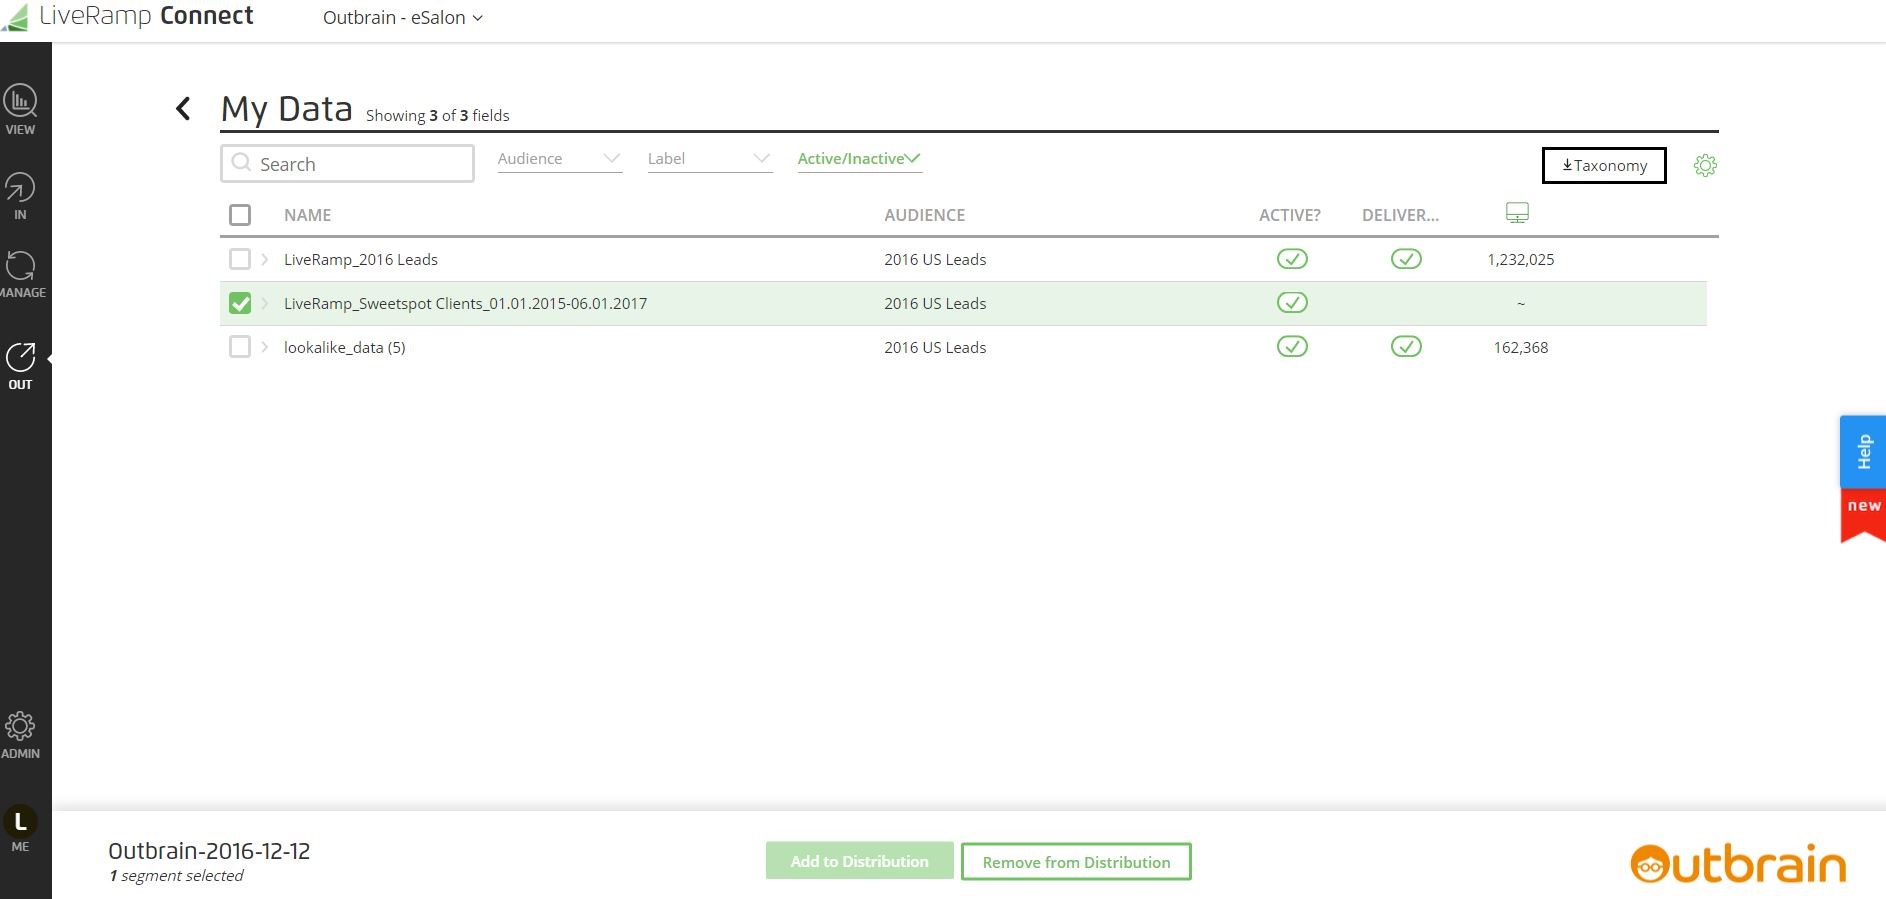Click the device monitor column icon
The image size is (1886, 899).
pos(1517,213)
